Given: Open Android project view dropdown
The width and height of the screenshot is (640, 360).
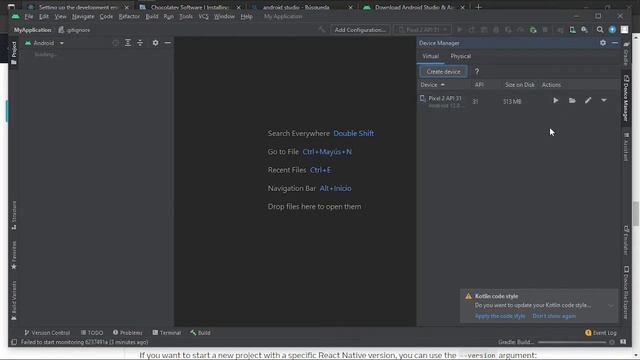Looking at the screenshot, I should coord(44,43).
